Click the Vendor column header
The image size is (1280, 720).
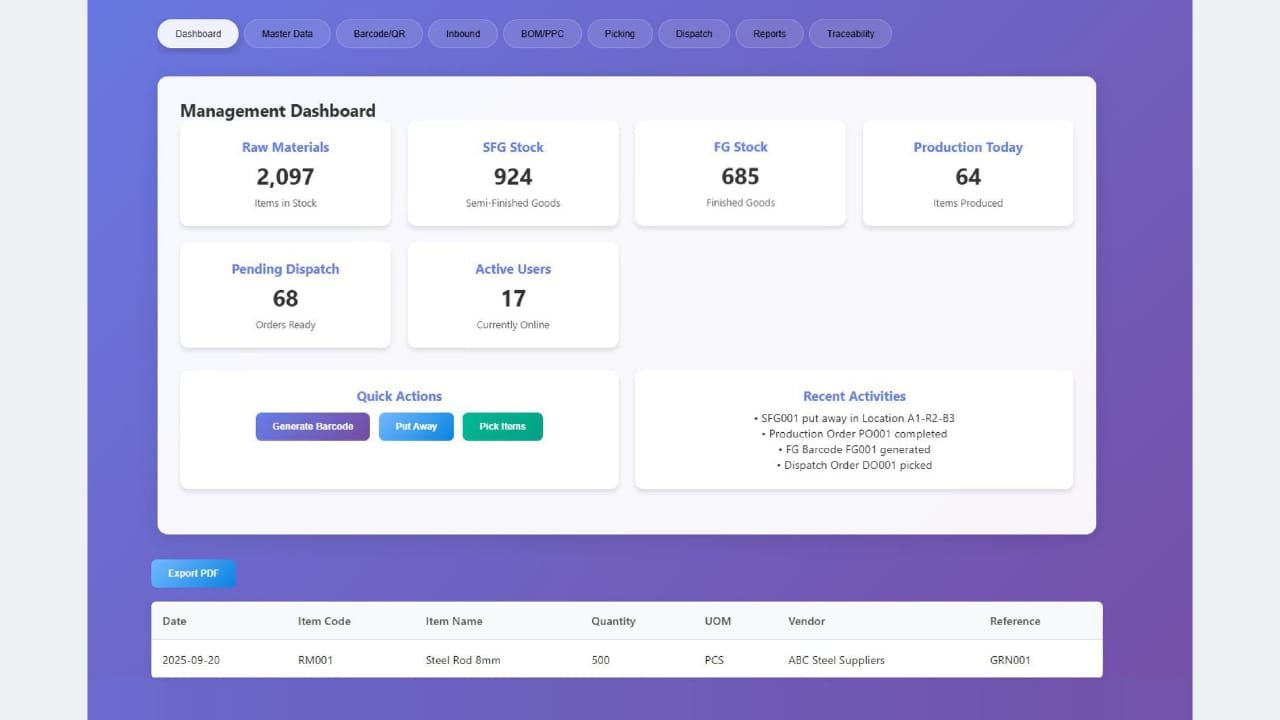tap(807, 621)
